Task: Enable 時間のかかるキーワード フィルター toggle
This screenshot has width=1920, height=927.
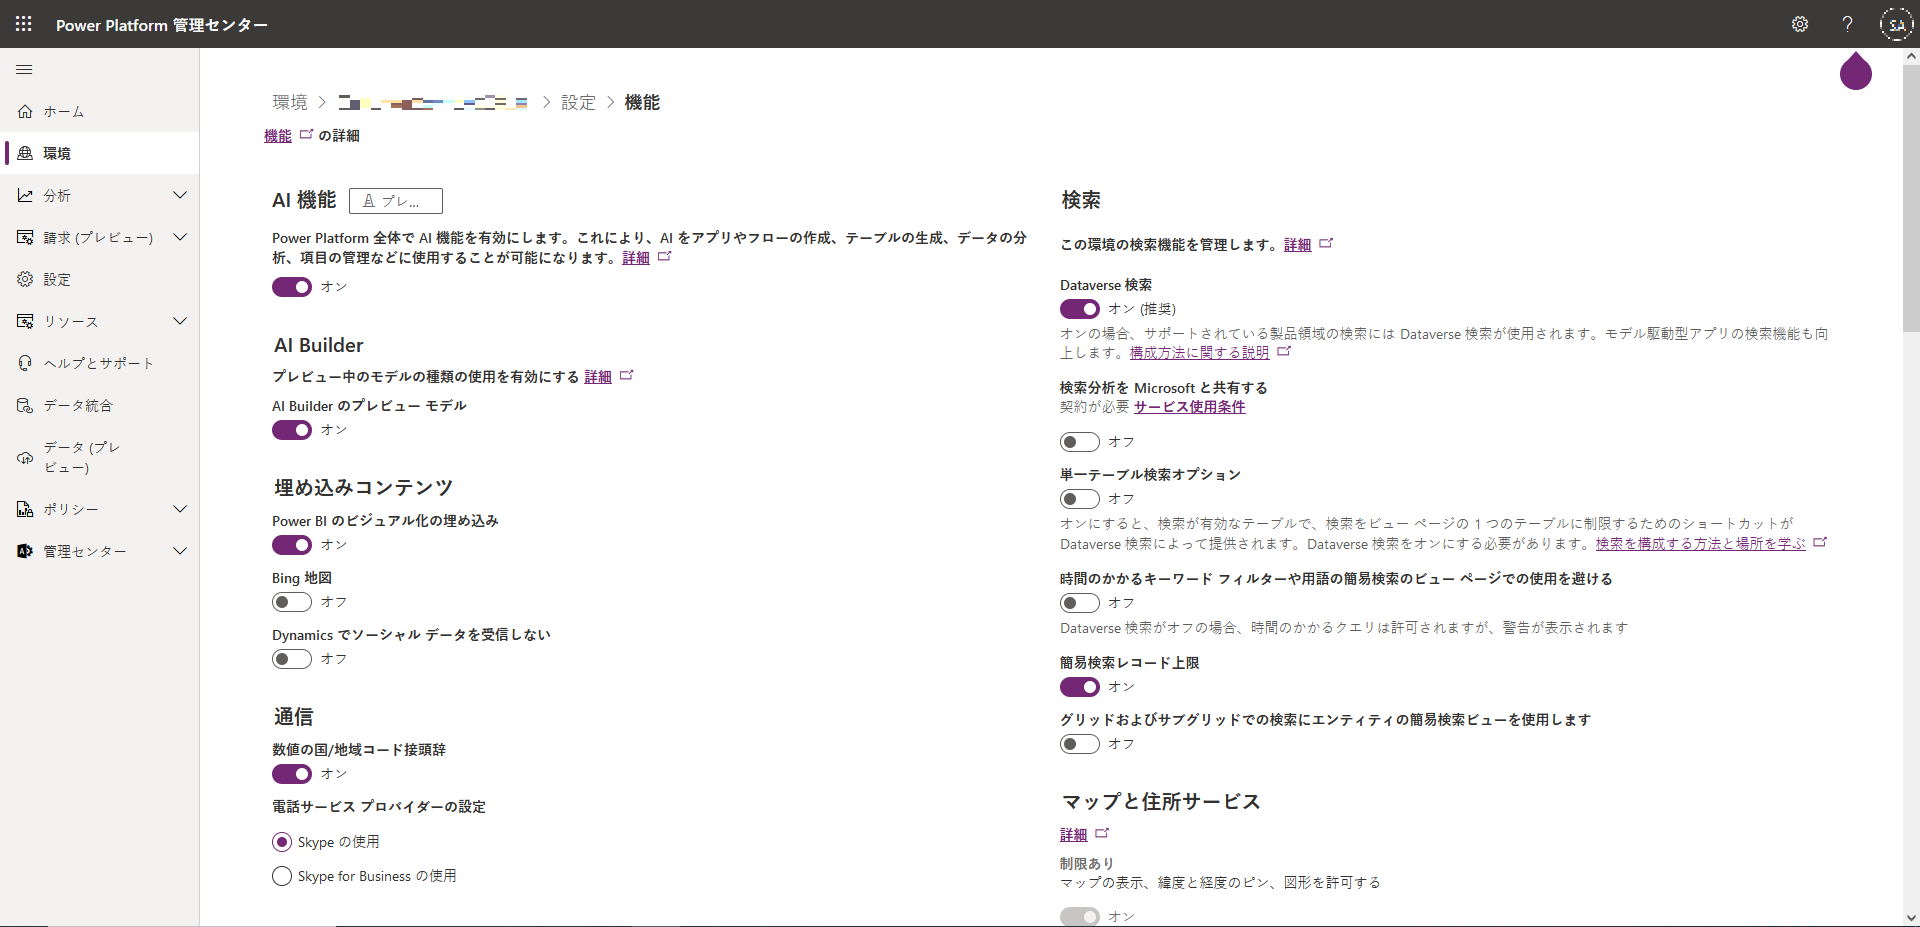Action: tap(1080, 603)
